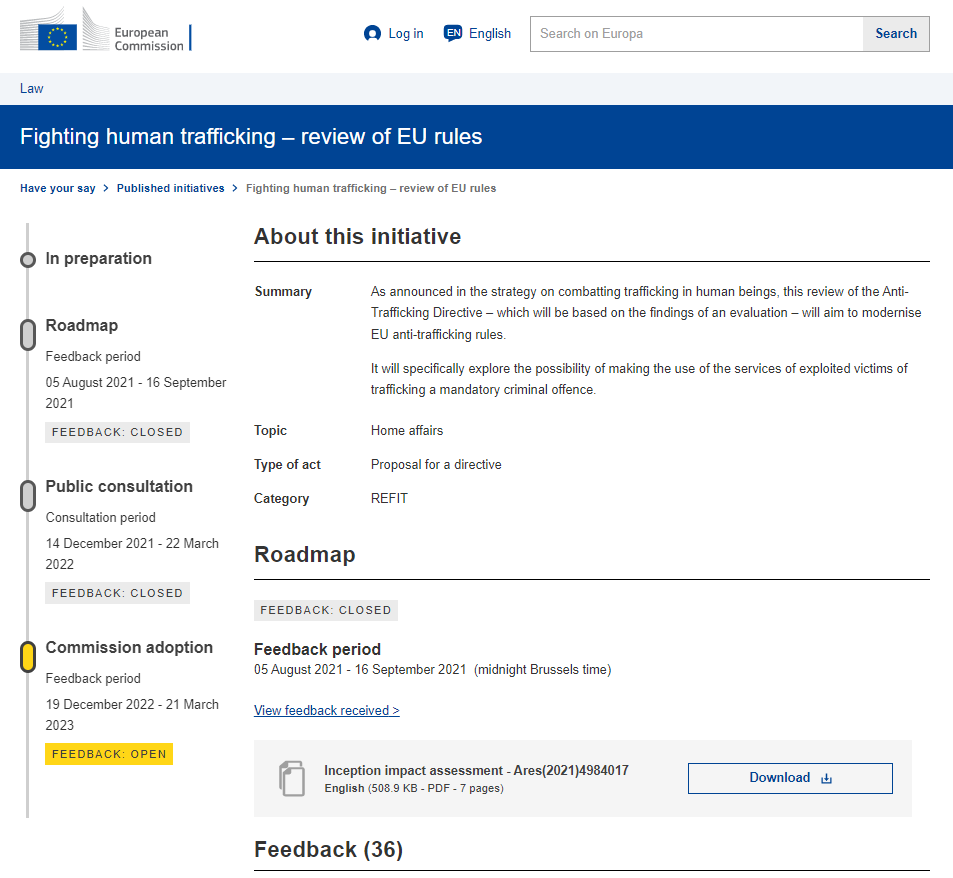Go to Have your say breadcrumb
This screenshot has width=953, height=878.
[x=58, y=188]
